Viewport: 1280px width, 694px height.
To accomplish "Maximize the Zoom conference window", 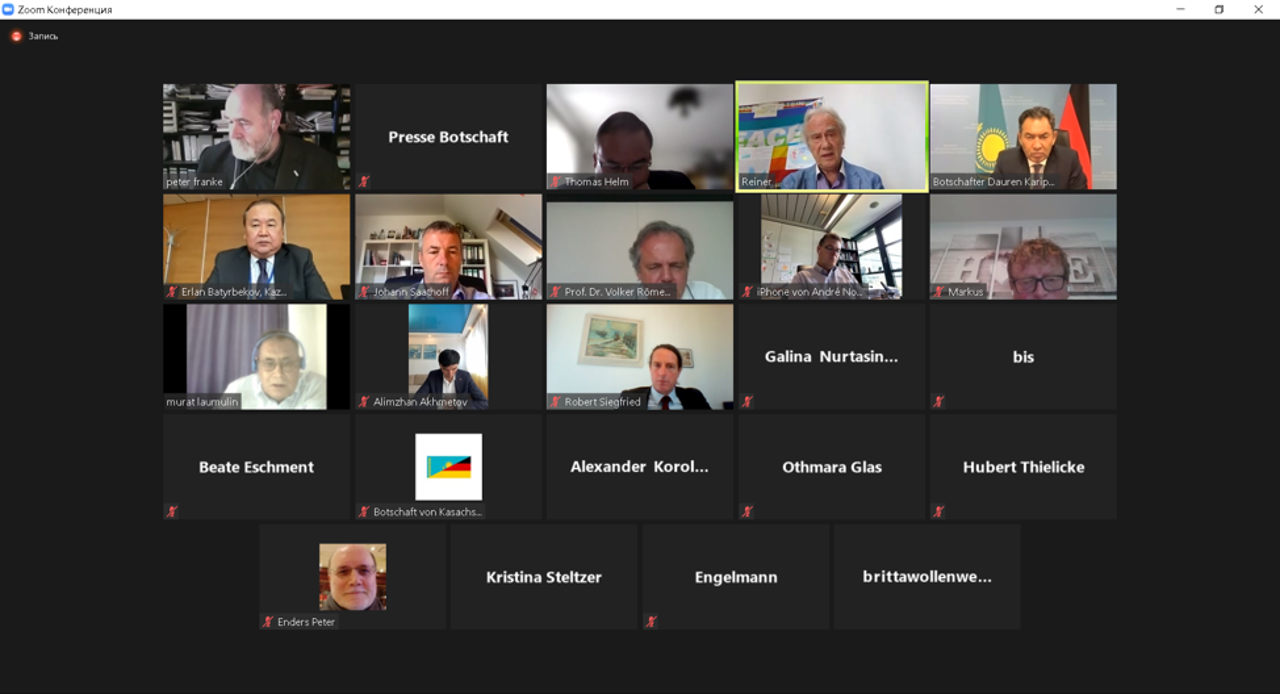I will pos(1219,9).
